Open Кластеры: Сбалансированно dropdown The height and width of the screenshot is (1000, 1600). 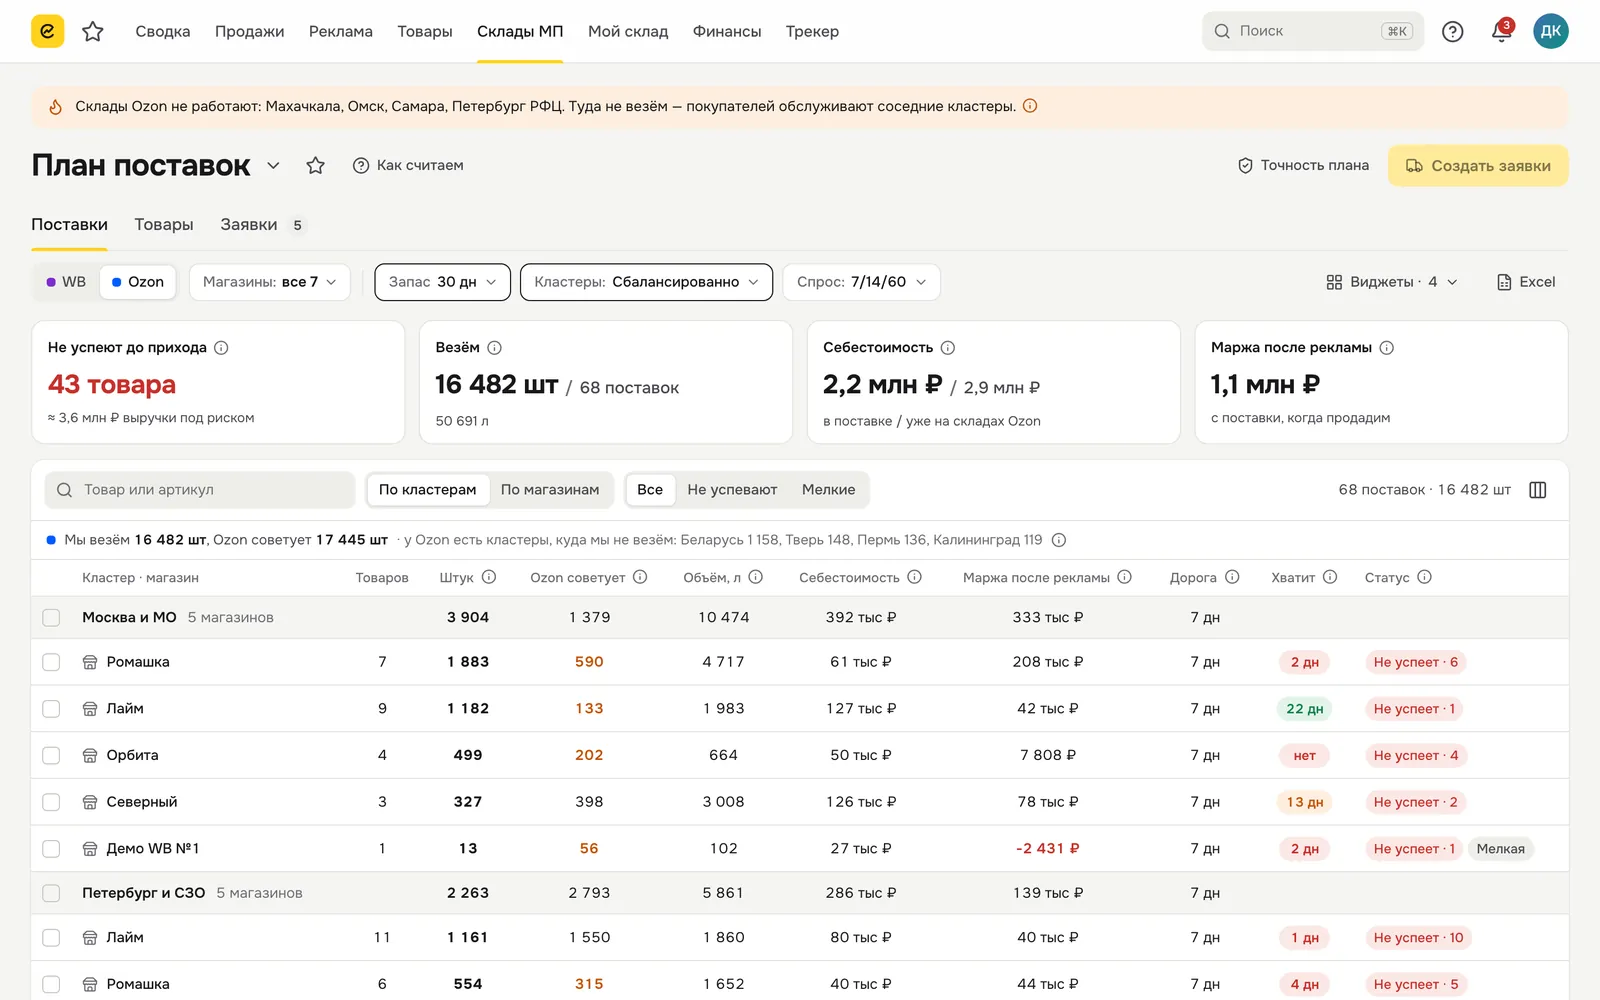(646, 282)
